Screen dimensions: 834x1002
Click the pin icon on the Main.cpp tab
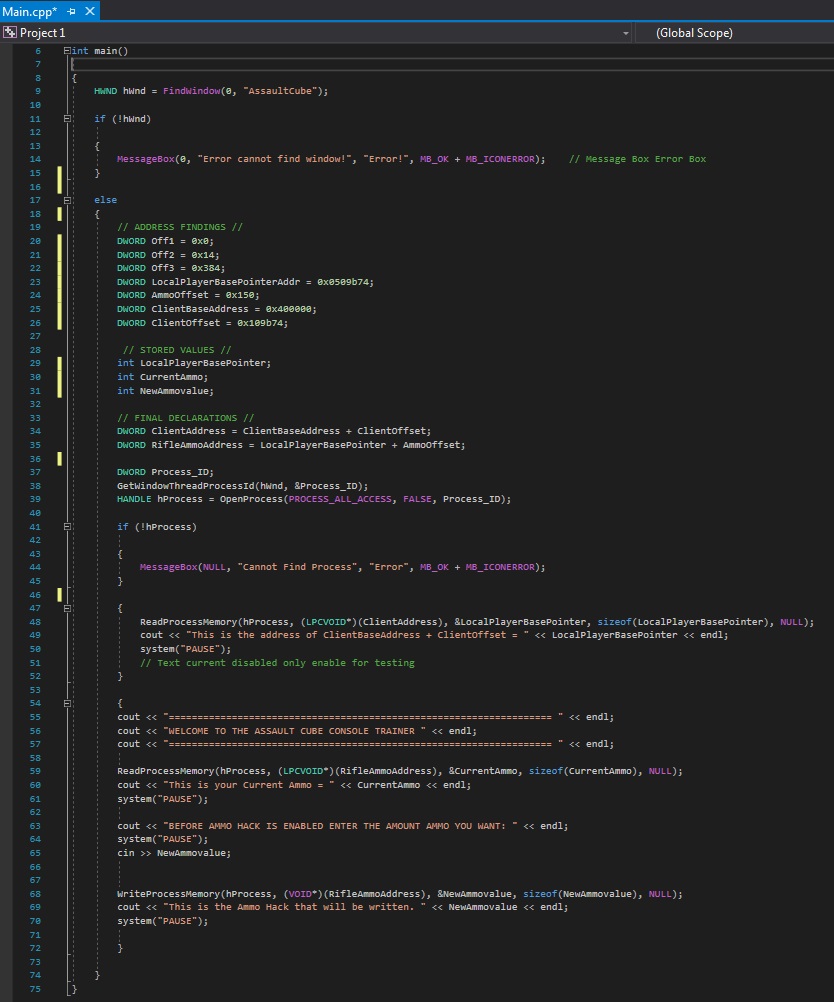coord(71,13)
